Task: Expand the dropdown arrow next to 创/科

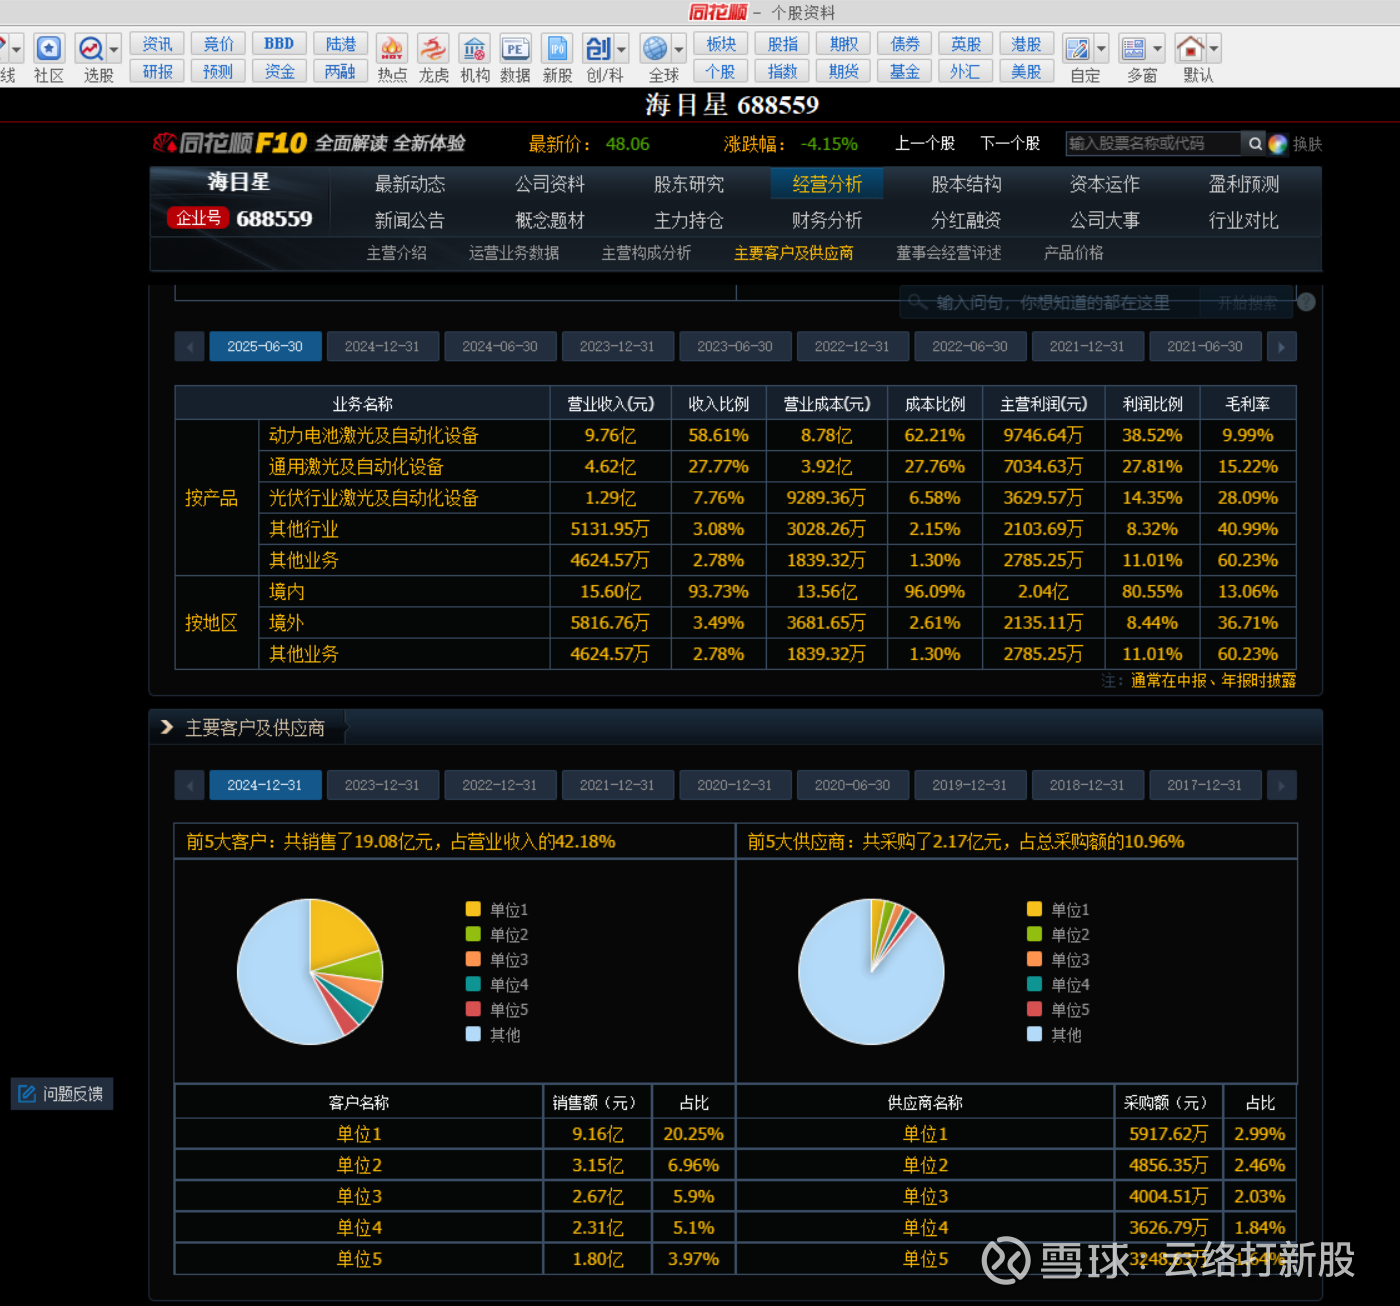Action: click(621, 48)
